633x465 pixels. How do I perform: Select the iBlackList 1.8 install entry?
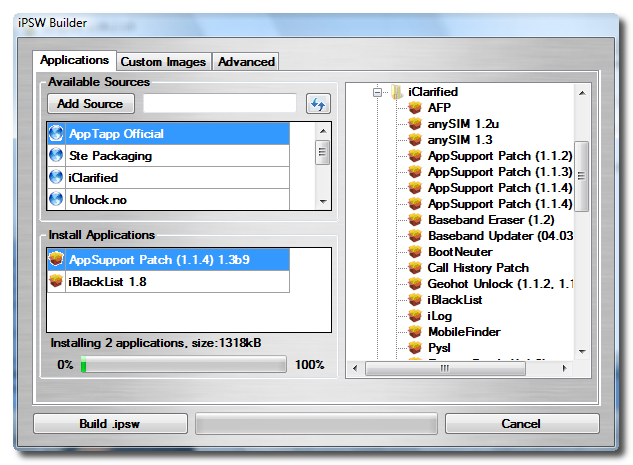tap(169, 281)
